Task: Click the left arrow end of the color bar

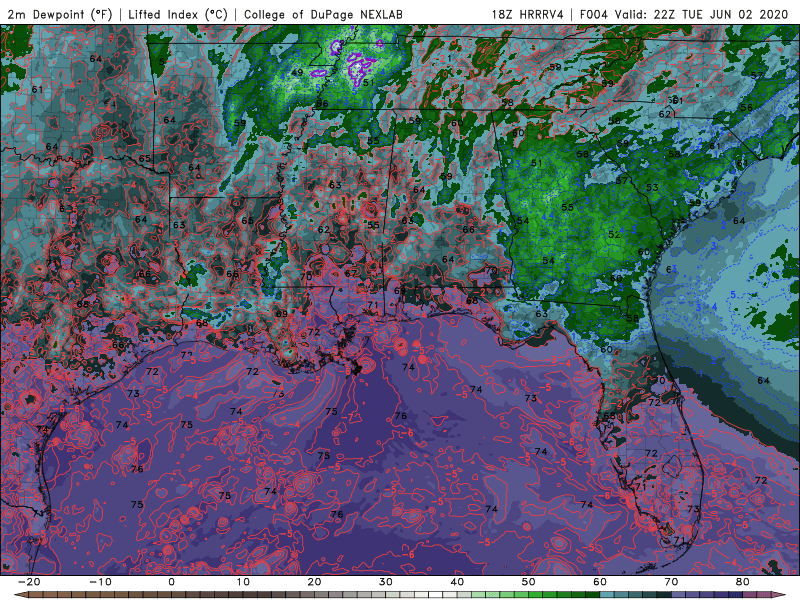Action: coord(19,595)
